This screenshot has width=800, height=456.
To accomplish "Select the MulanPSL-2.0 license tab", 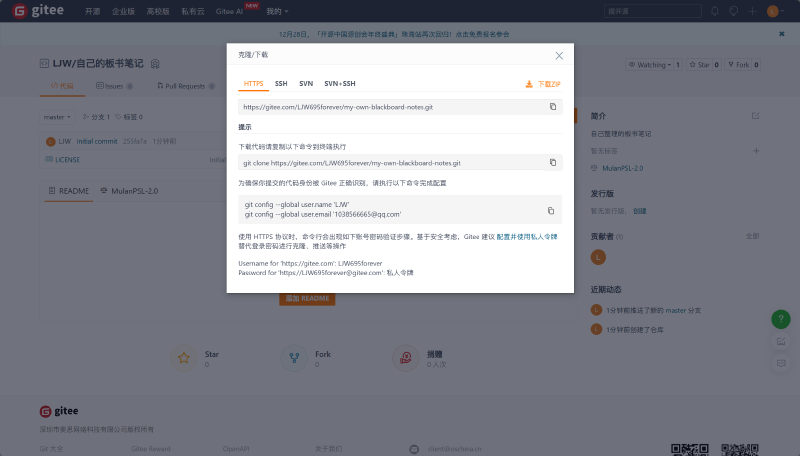I will (x=129, y=191).
